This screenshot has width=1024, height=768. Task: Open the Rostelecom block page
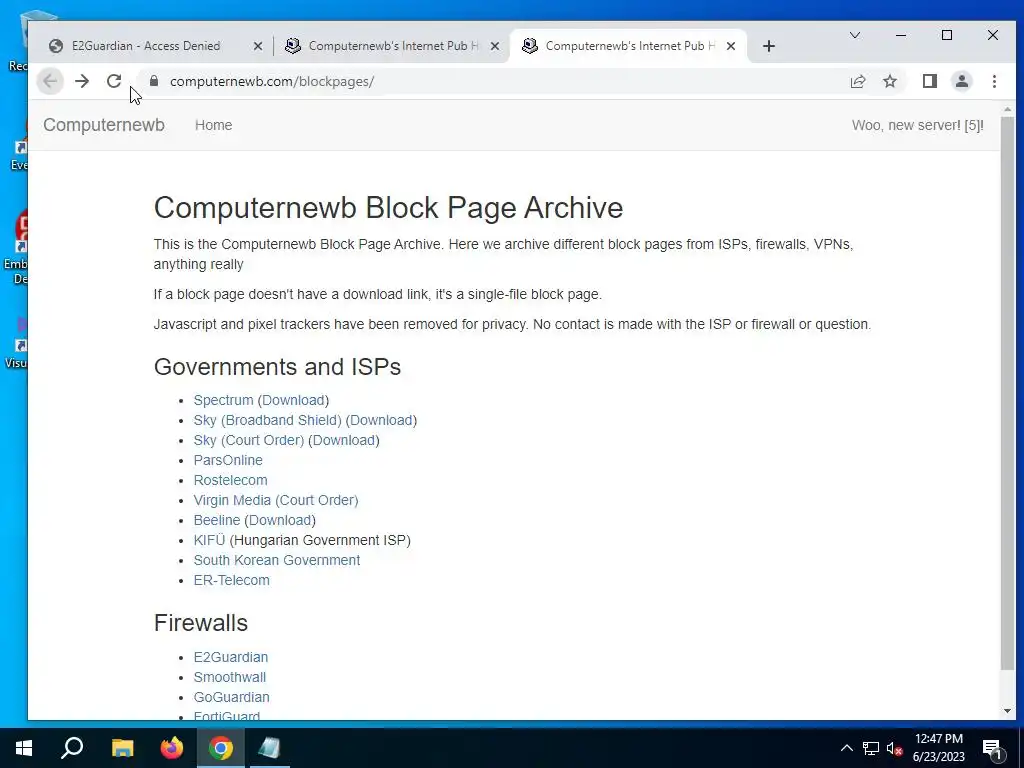pos(231,481)
